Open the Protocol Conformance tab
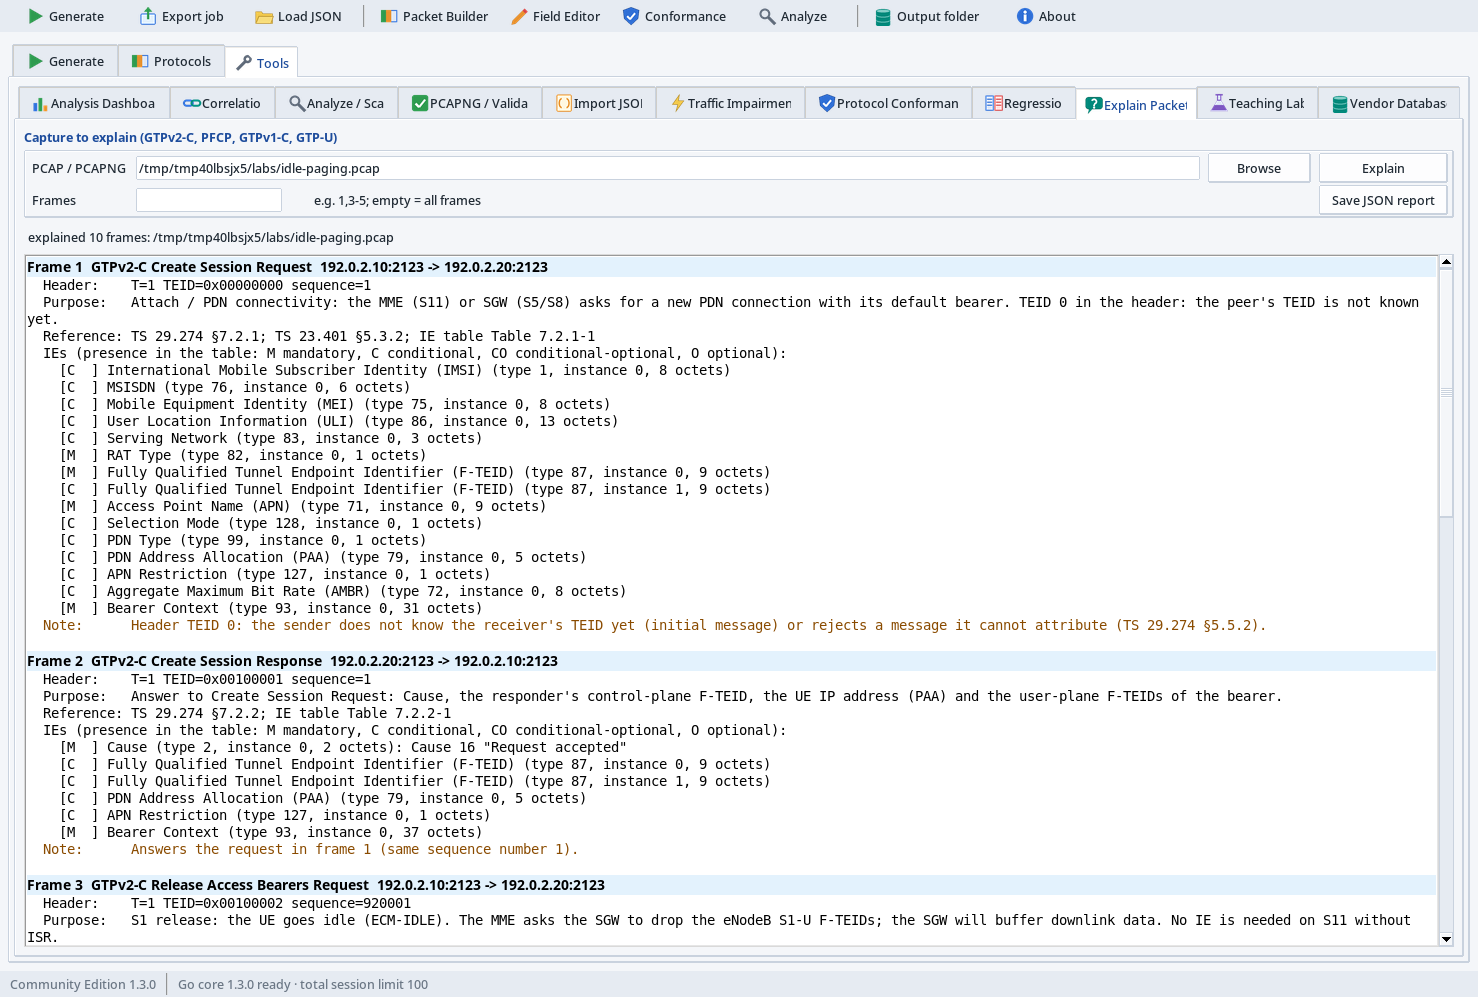Screen dimensions: 1478x997 (888, 103)
